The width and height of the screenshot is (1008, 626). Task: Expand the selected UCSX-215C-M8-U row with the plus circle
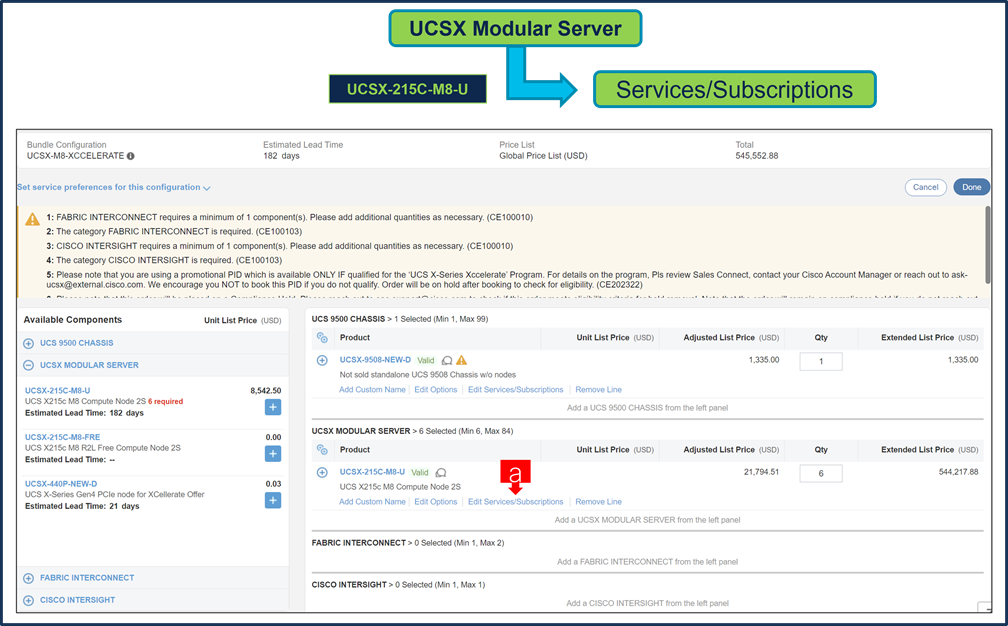click(322, 472)
